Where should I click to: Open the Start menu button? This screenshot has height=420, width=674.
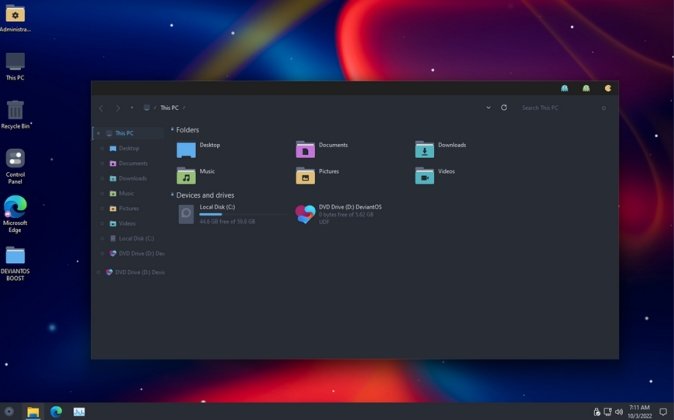tap(9, 411)
